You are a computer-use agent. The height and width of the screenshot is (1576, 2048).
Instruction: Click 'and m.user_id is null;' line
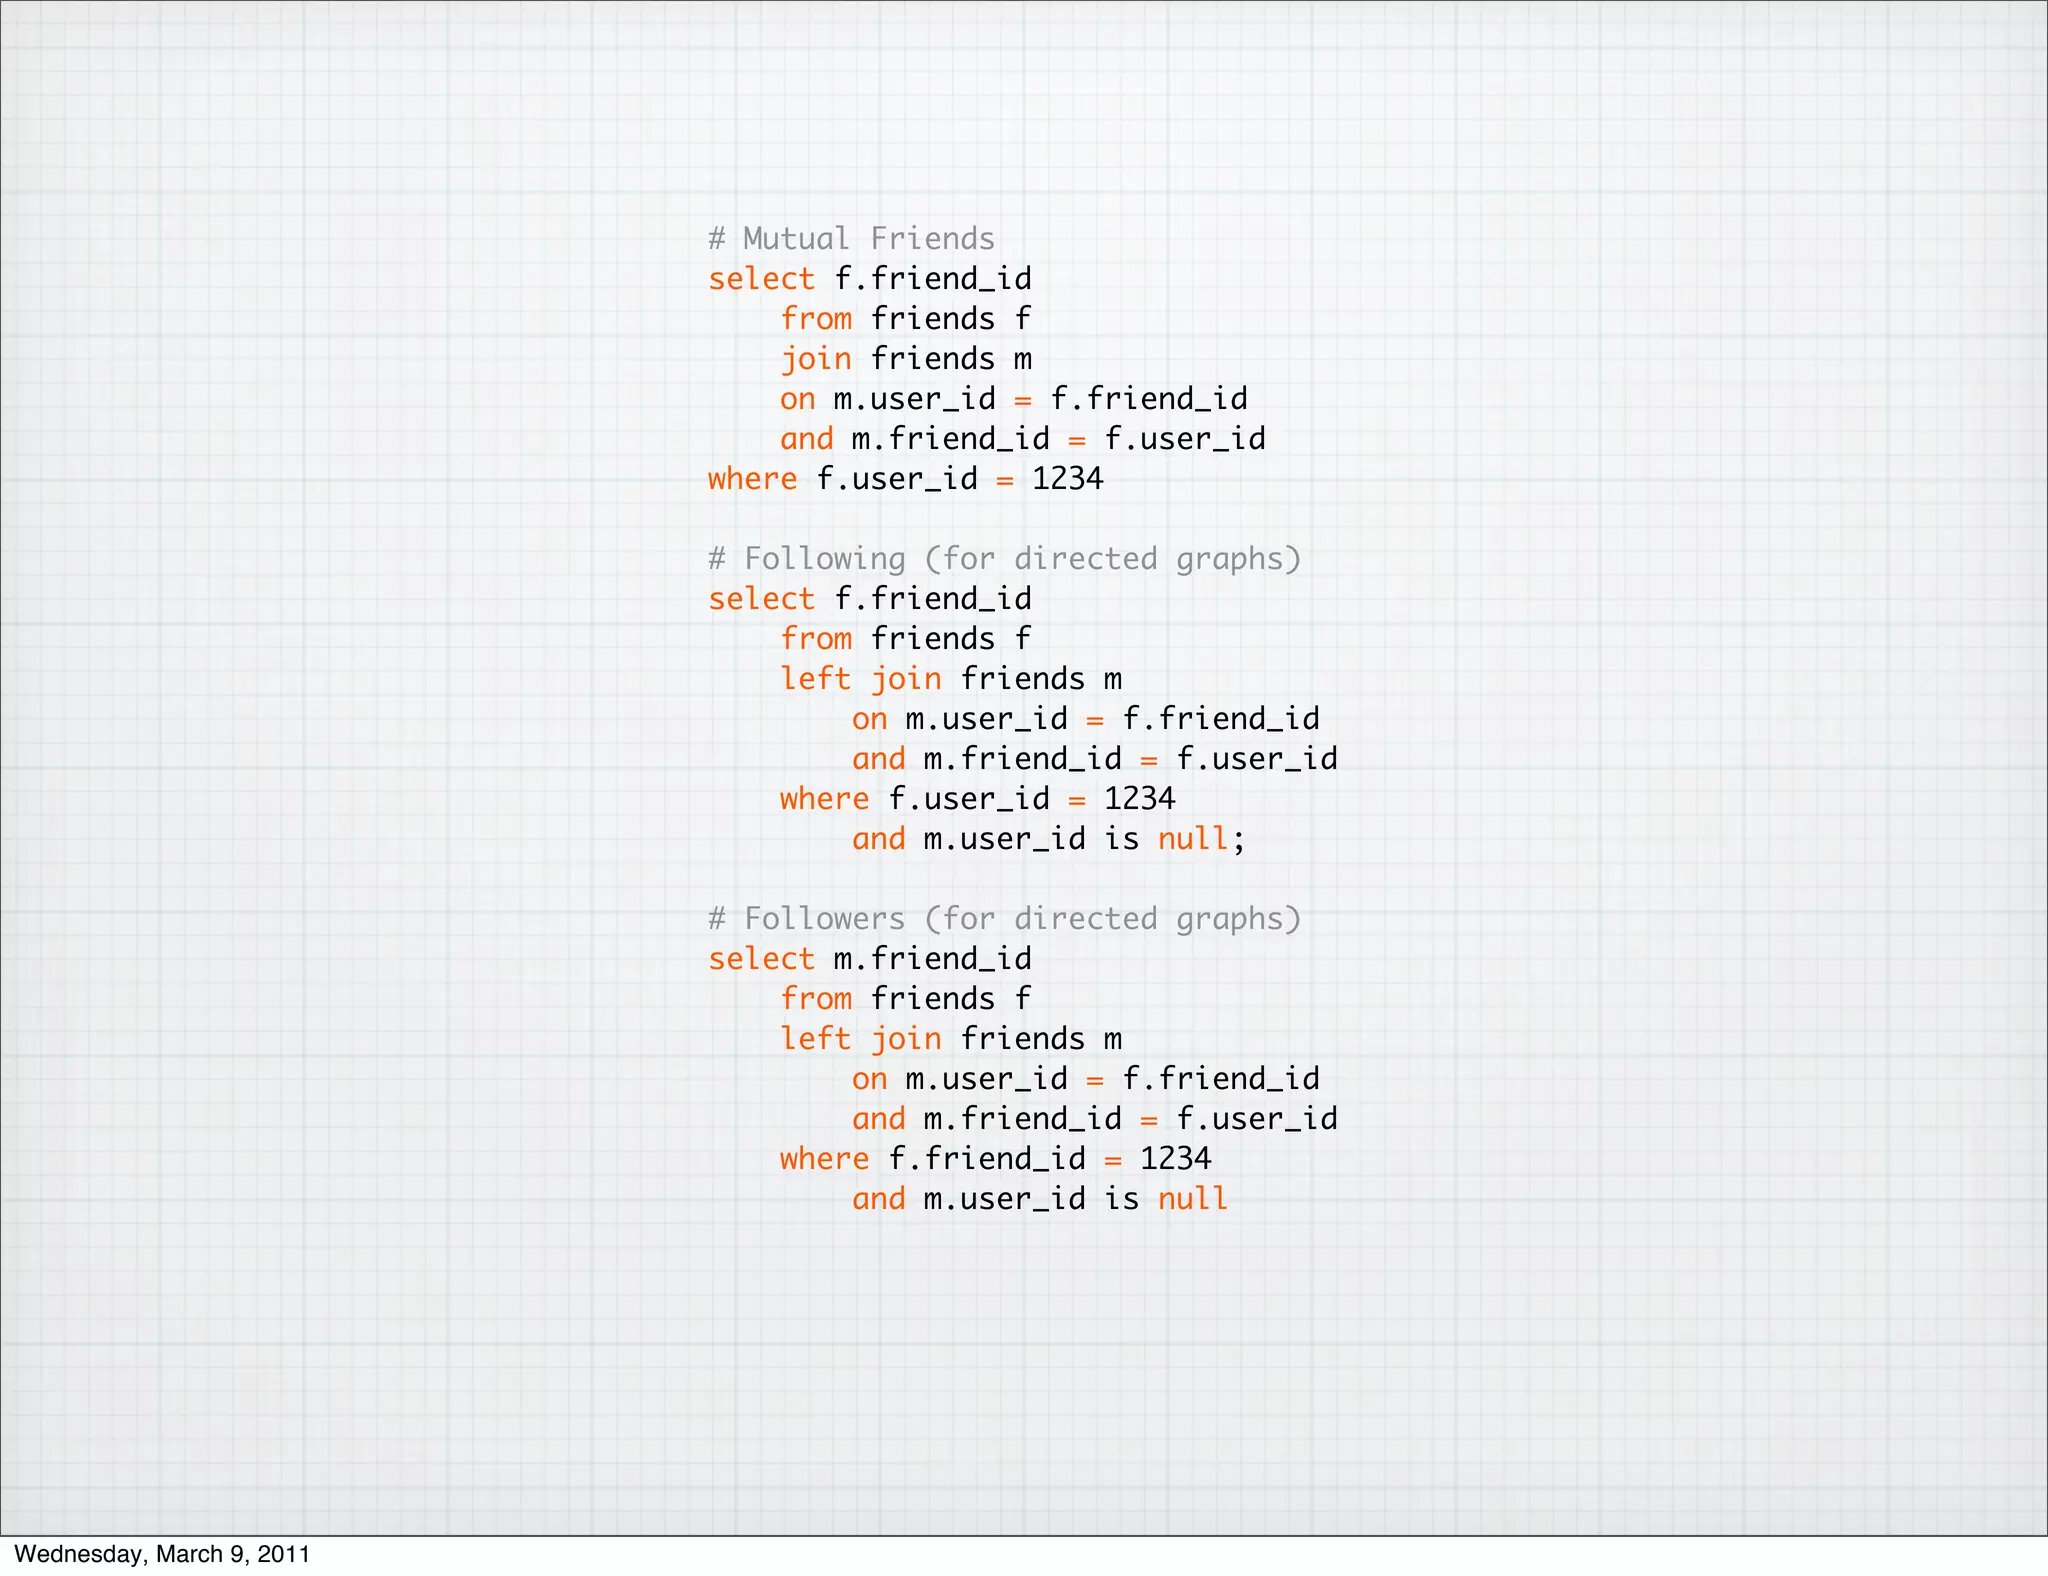pyautogui.click(x=1048, y=838)
